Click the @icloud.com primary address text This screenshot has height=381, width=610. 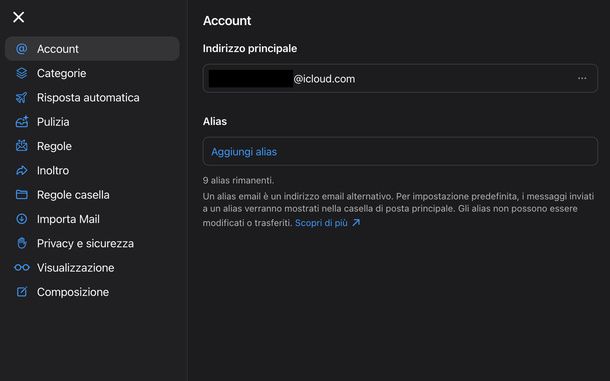(324, 79)
